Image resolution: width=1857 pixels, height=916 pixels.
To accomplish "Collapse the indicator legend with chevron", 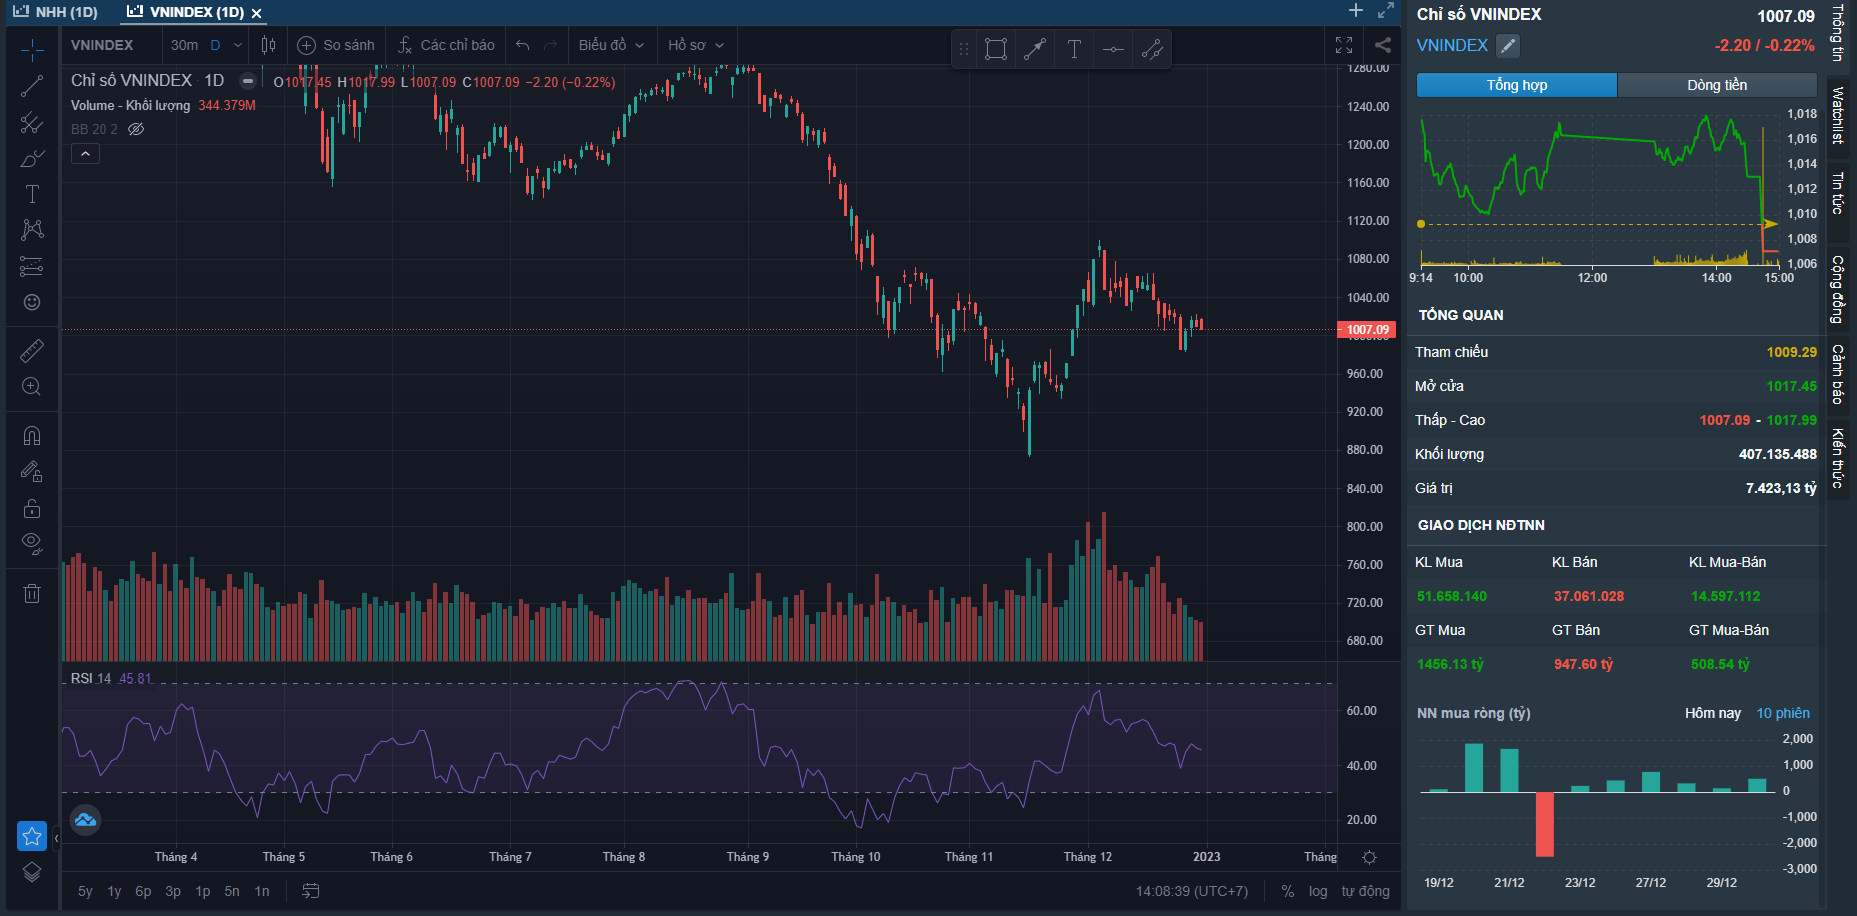I will tap(85, 154).
